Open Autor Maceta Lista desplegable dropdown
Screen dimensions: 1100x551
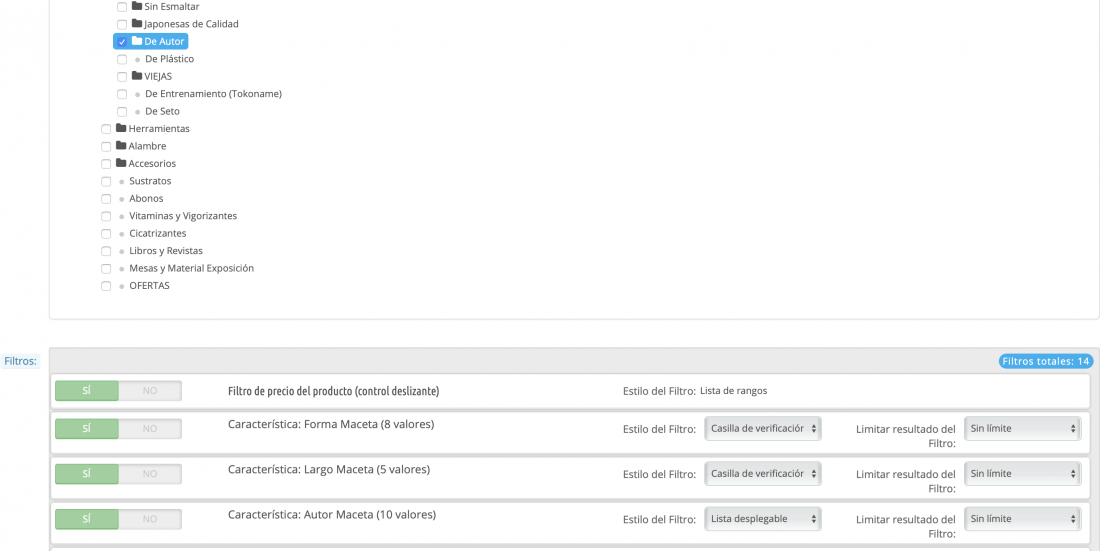(763, 519)
